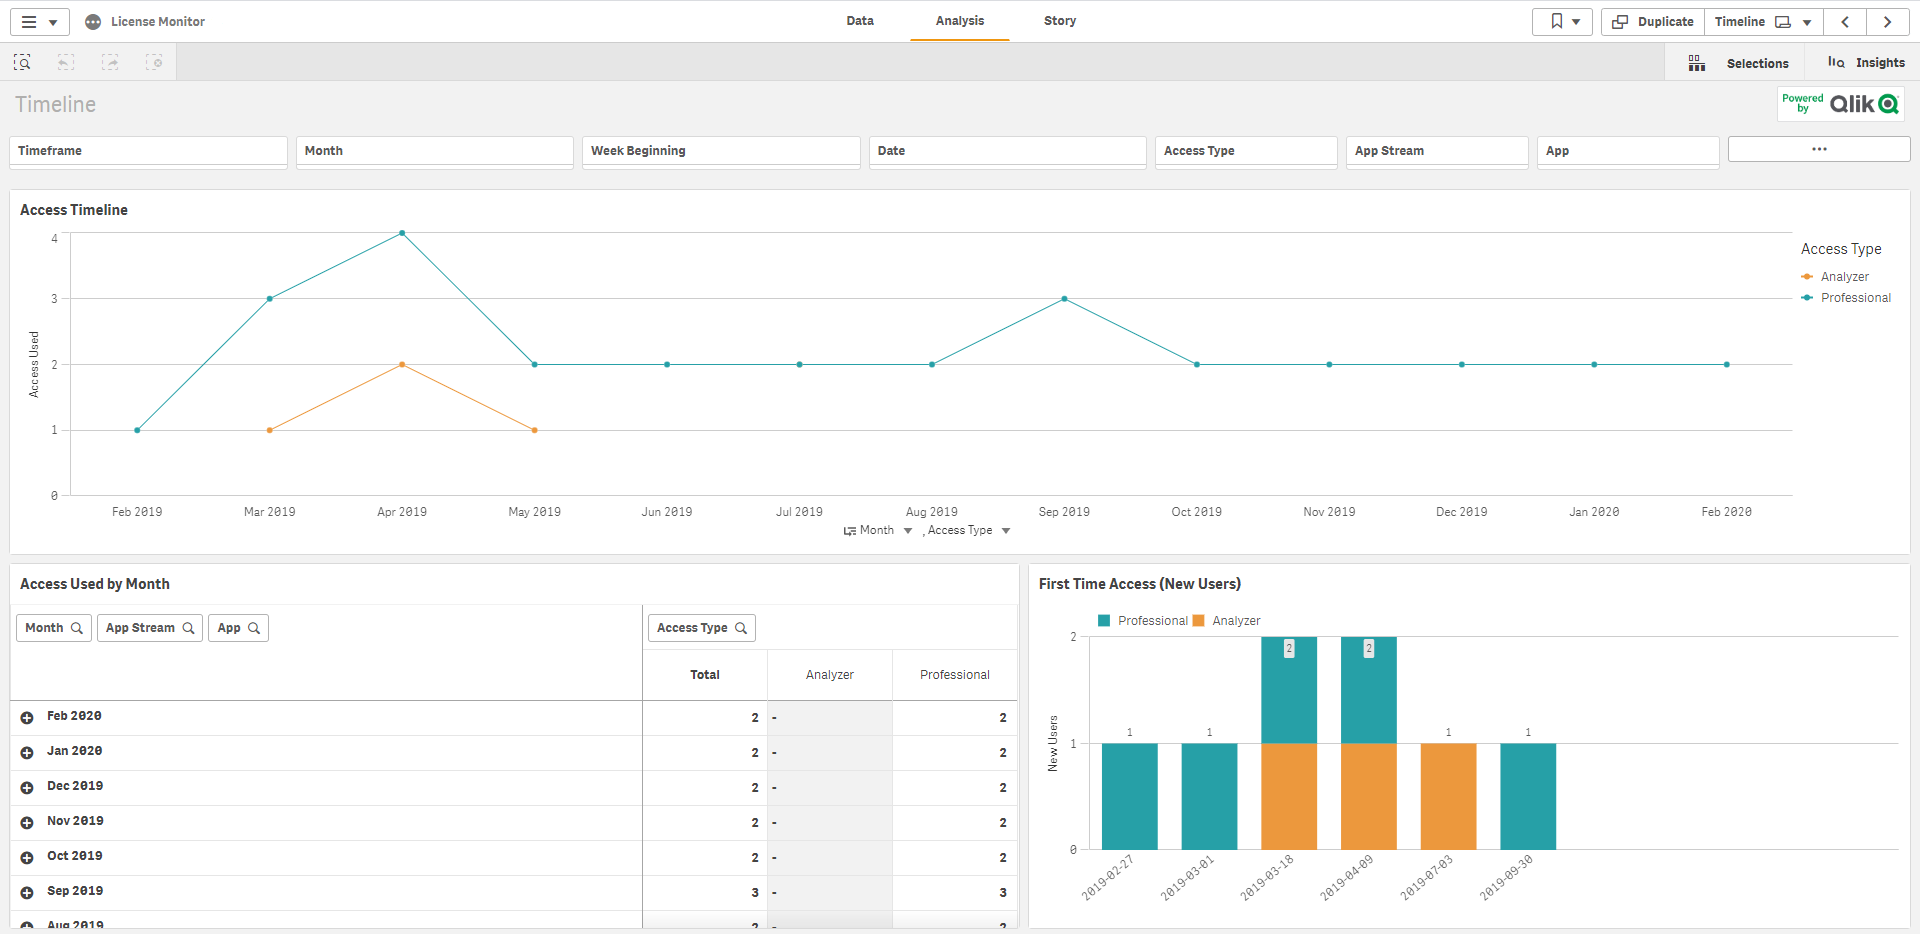Switch to the Story tab

click(1060, 21)
